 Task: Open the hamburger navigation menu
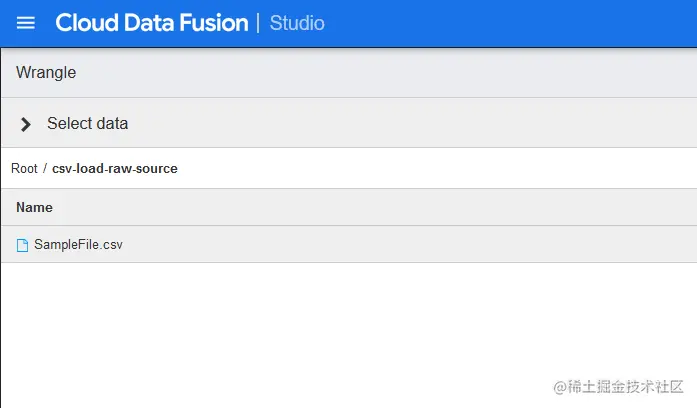(26, 23)
